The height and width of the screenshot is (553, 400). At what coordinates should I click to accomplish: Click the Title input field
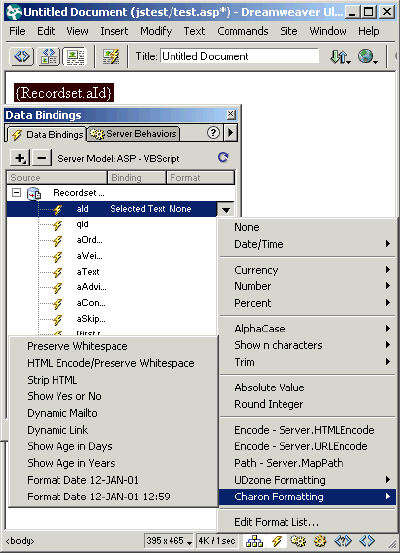(240, 56)
